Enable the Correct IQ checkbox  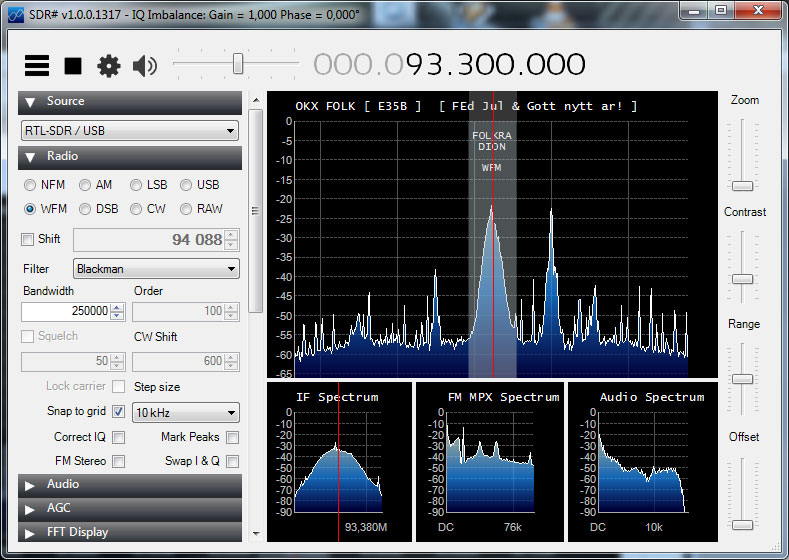tap(119, 437)
